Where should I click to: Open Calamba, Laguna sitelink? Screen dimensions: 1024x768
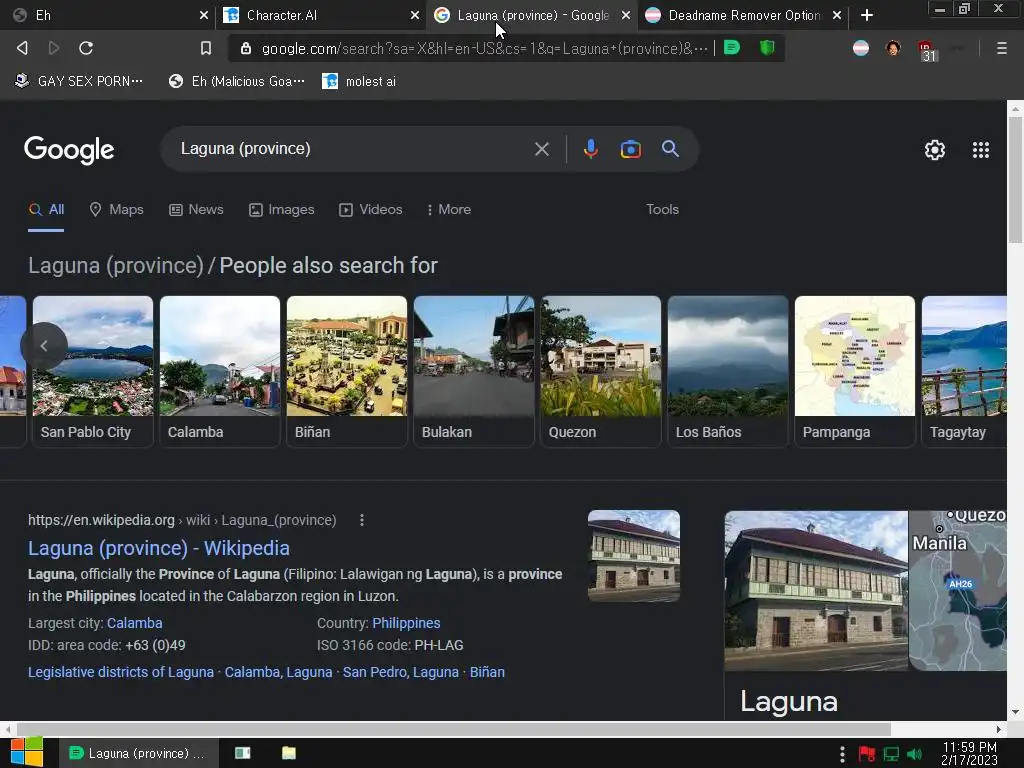pyautogui.click(x=278, y=672)
